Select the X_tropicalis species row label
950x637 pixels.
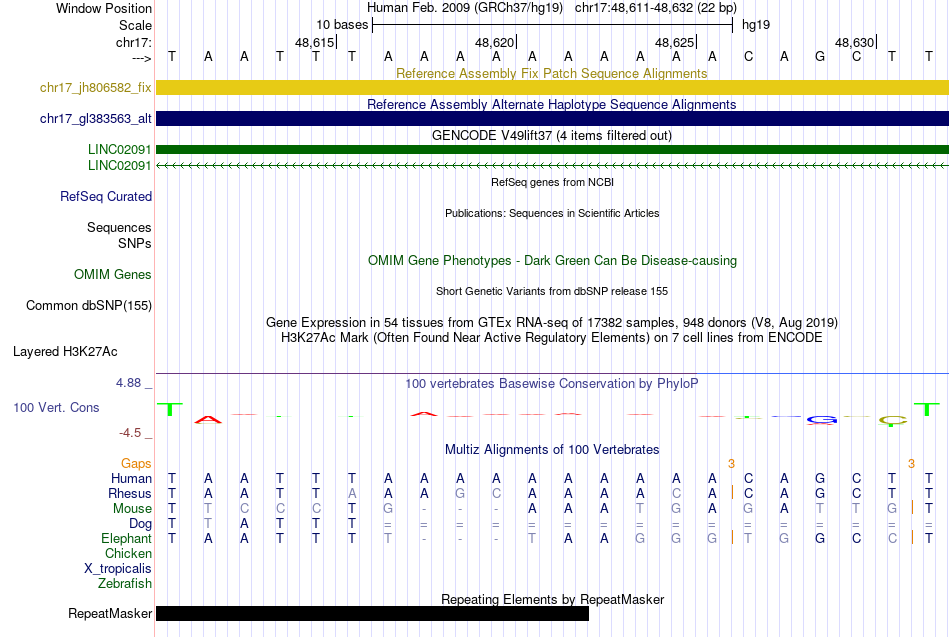pos(118,569)
